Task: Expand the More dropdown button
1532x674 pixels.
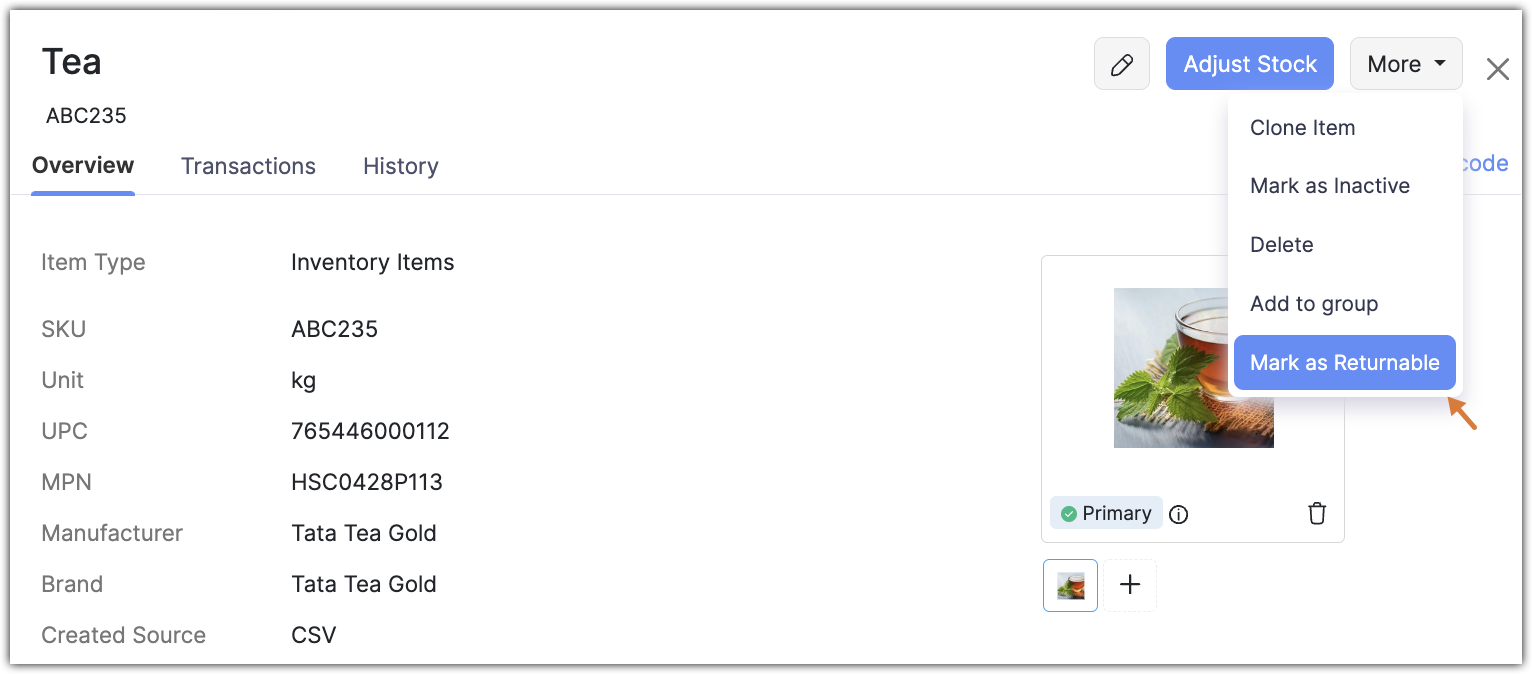Action: 1405,65
